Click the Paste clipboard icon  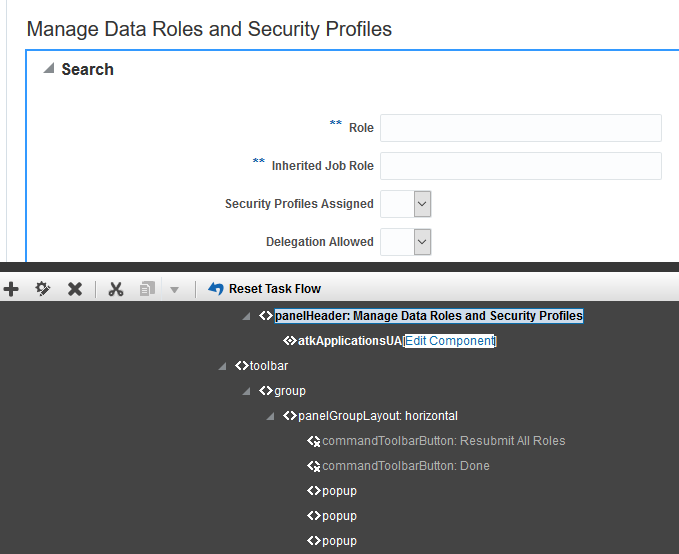(147, 289)
